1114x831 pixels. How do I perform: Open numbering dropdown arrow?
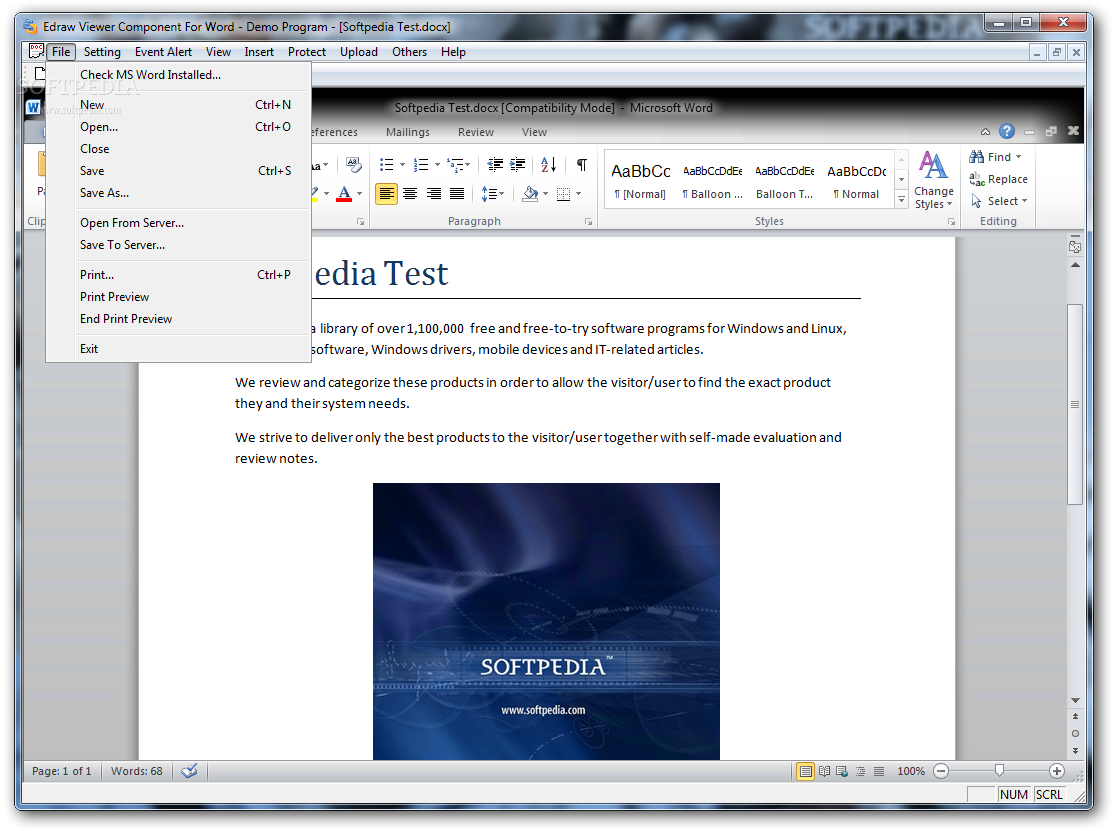tap(437, 165)
